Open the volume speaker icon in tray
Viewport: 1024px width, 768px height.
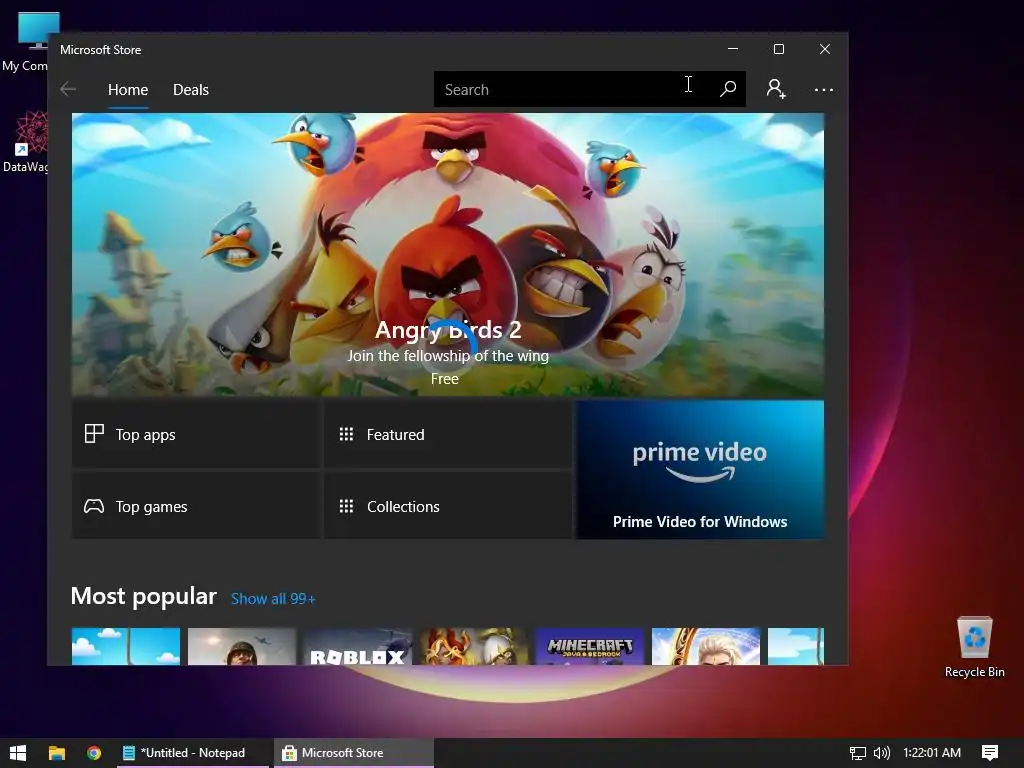[x=882, y=753]
